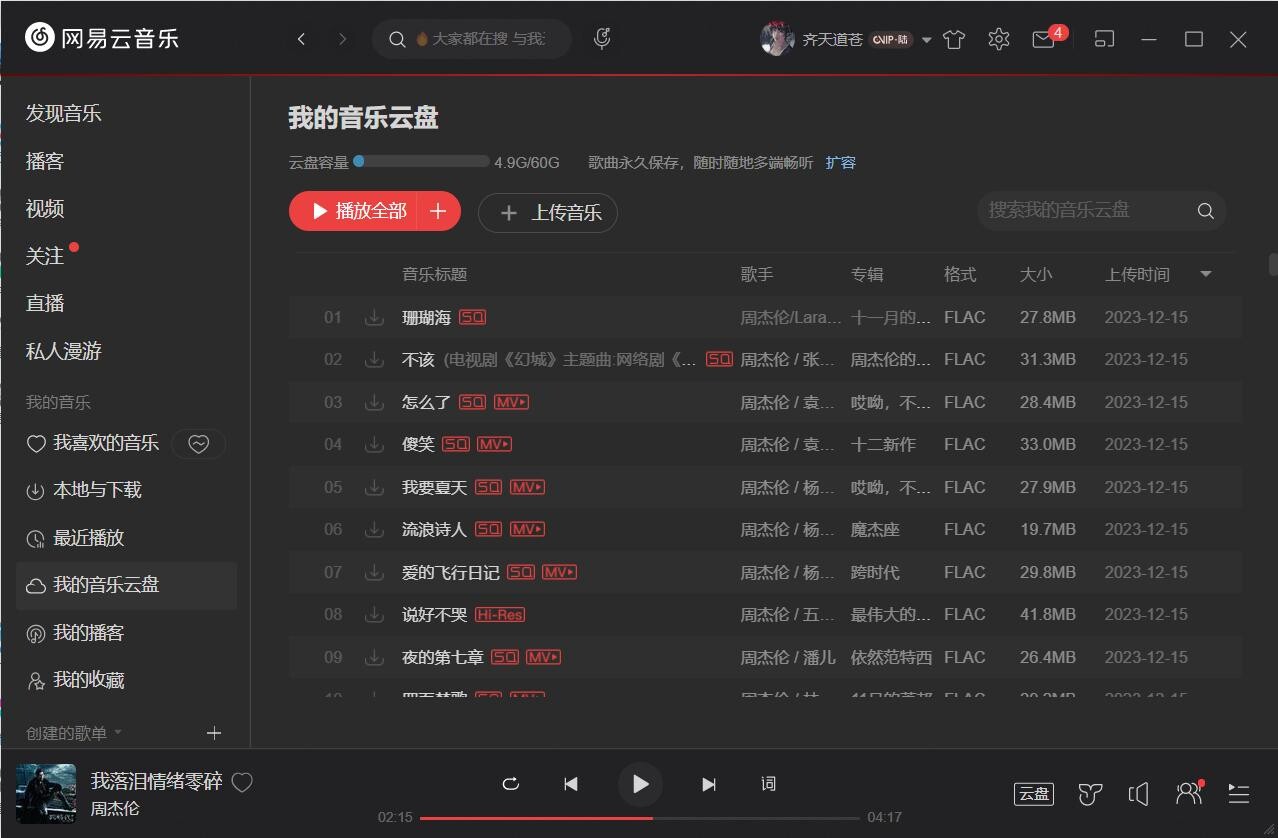Click the 扩容 expand storage link
Image resolution: width=1278 pixels, height=838 pixels.
pos(841,162)
